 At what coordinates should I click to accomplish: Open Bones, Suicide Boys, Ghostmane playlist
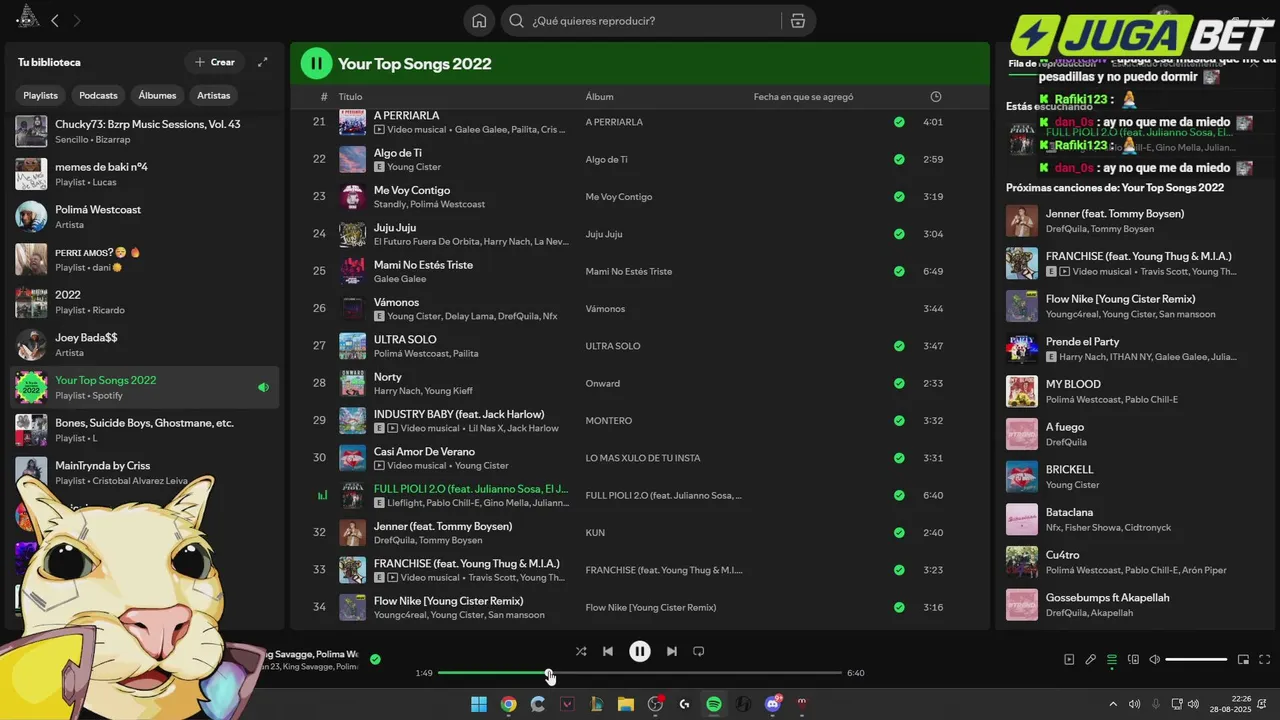coord(145,430)
